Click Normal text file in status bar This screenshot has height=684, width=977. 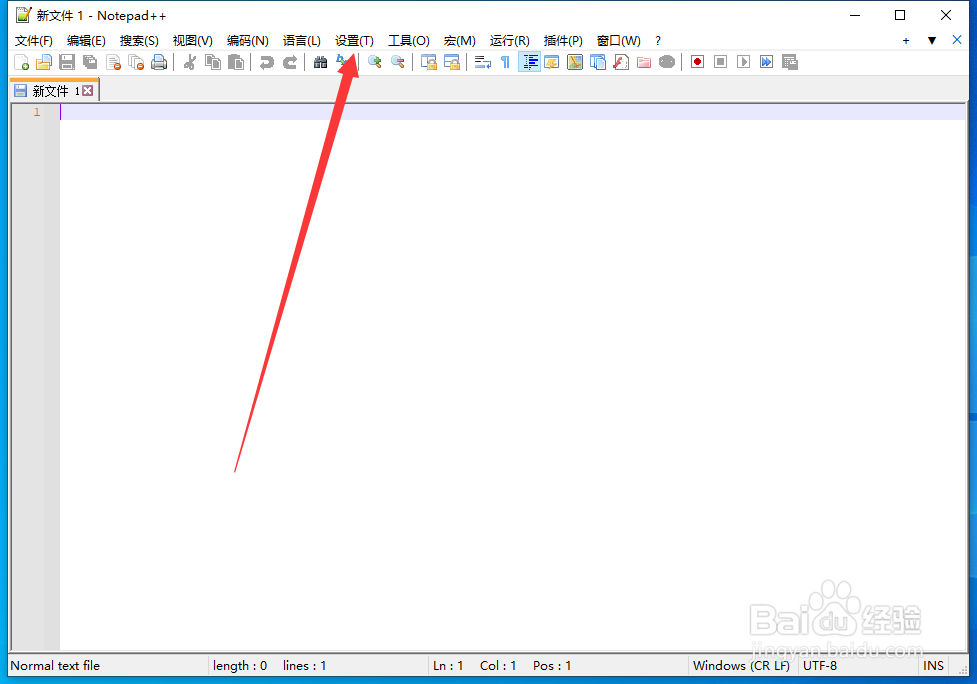tap(55, 665)
